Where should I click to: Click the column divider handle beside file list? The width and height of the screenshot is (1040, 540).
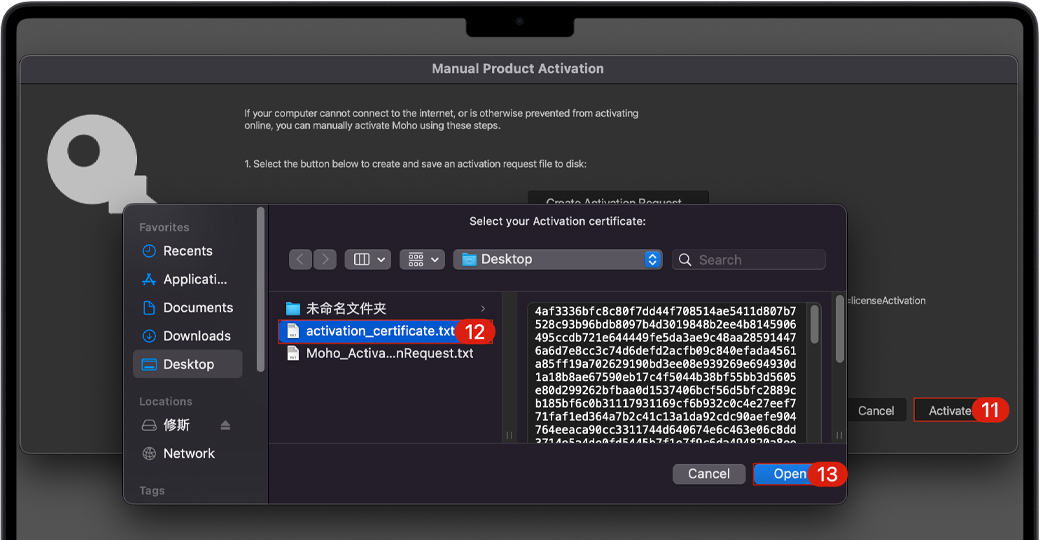click(x=509, y=435)
